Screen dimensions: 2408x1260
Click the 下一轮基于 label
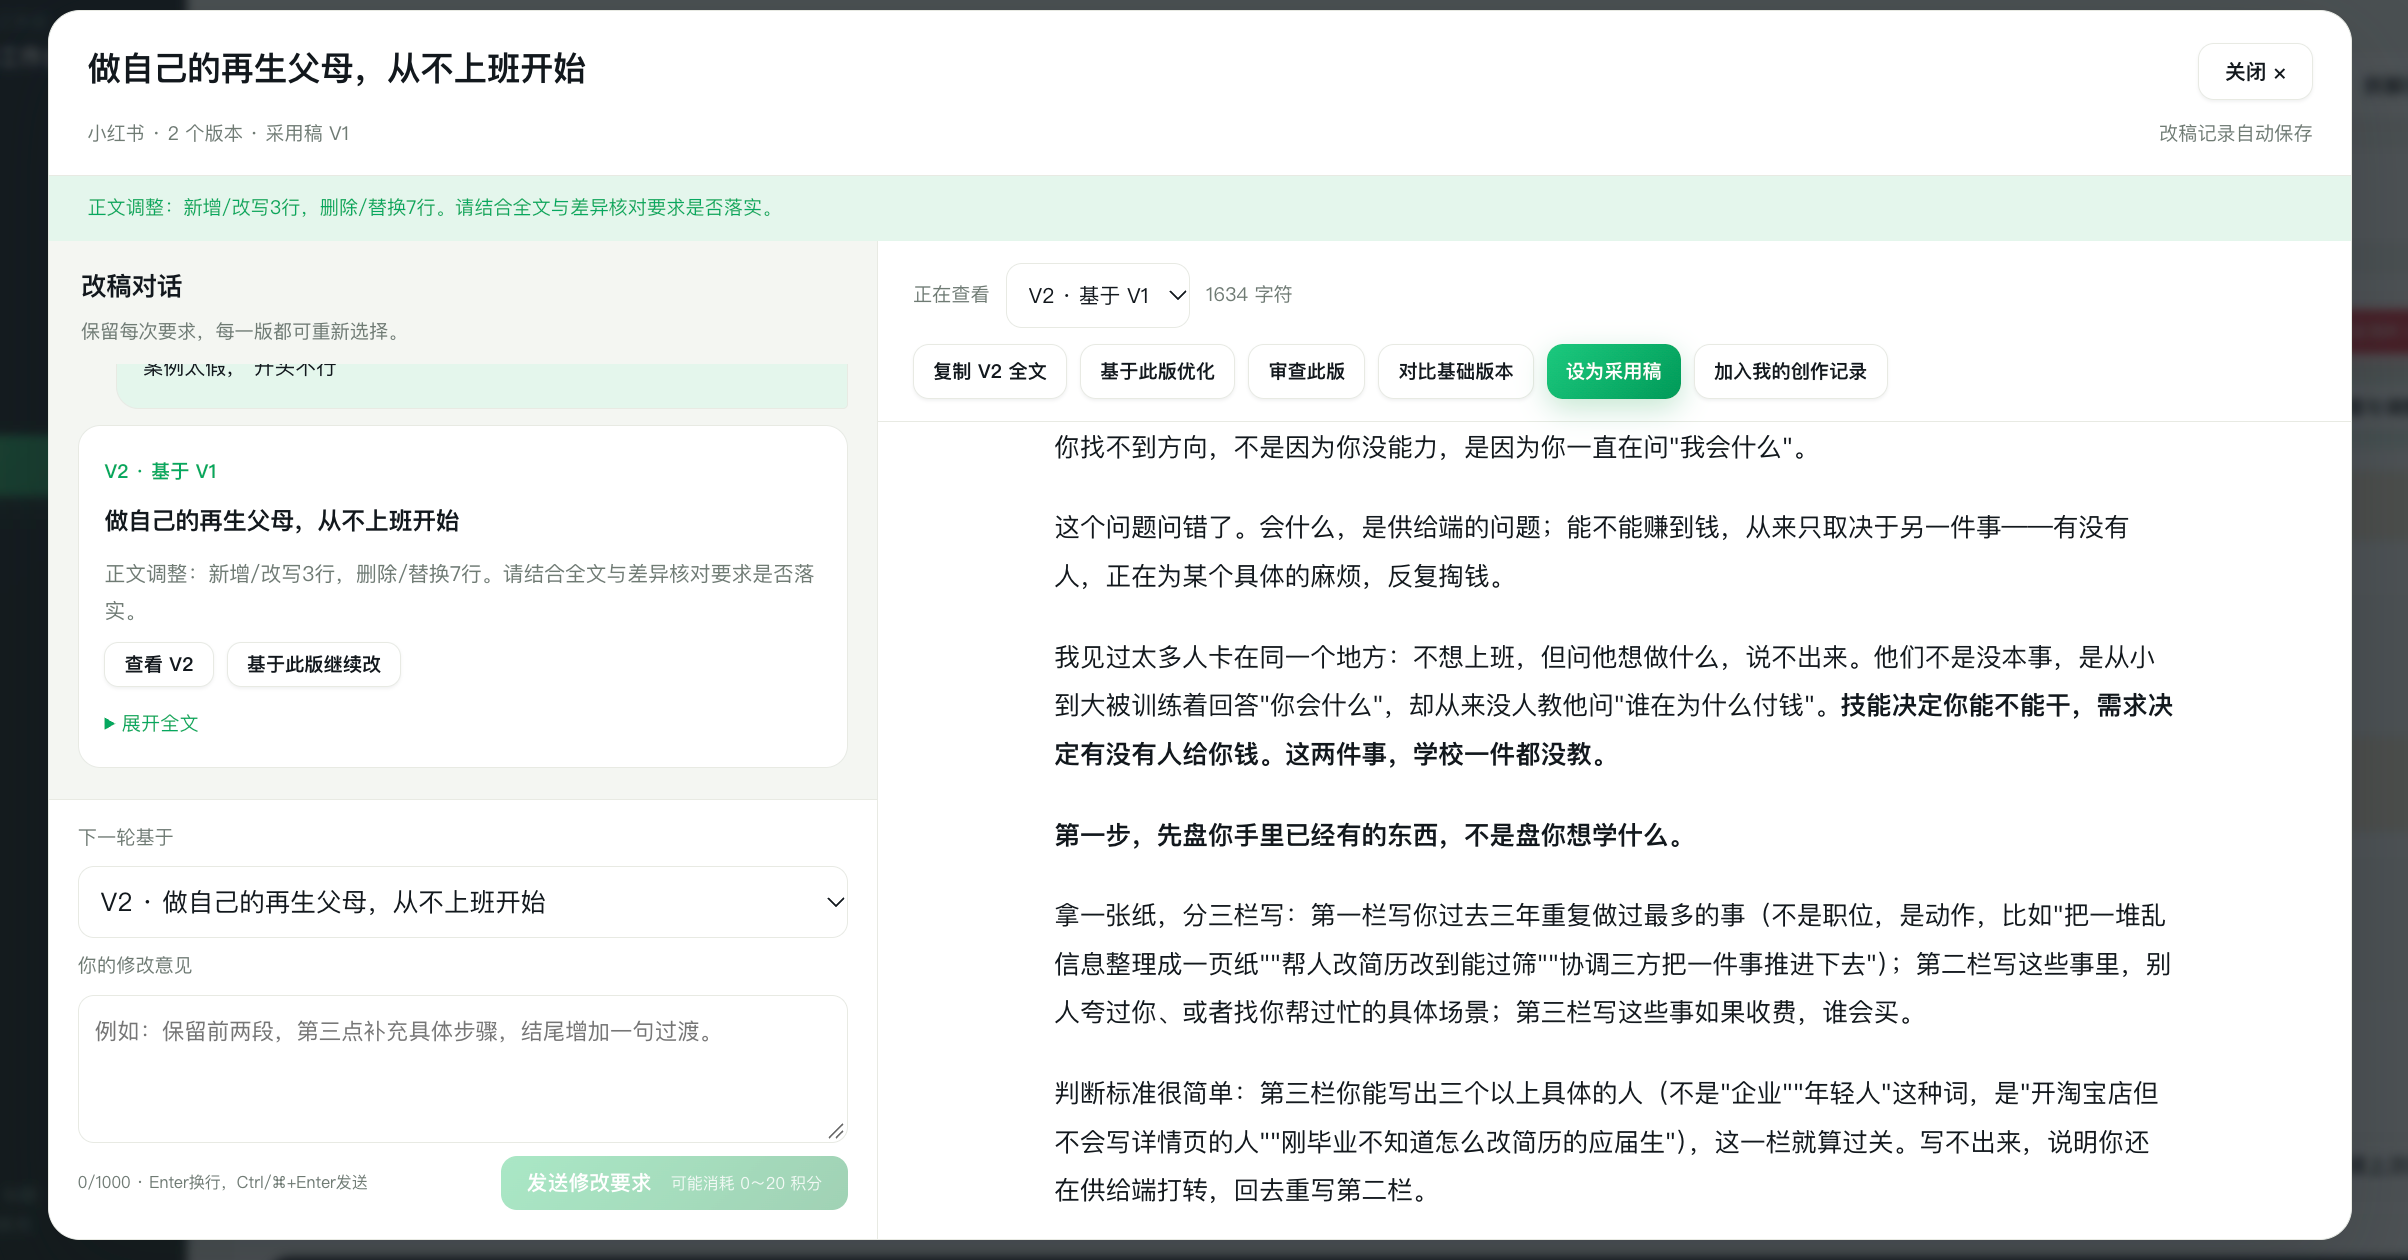(126, 837)
